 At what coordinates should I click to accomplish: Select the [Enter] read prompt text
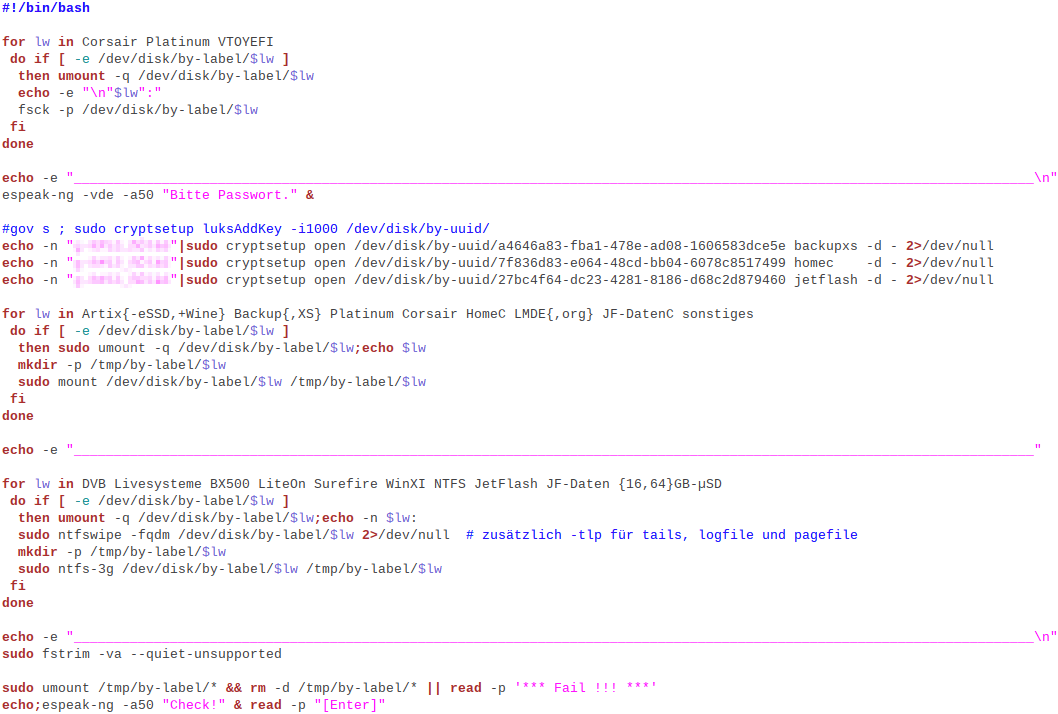click(x=350, y=704)
